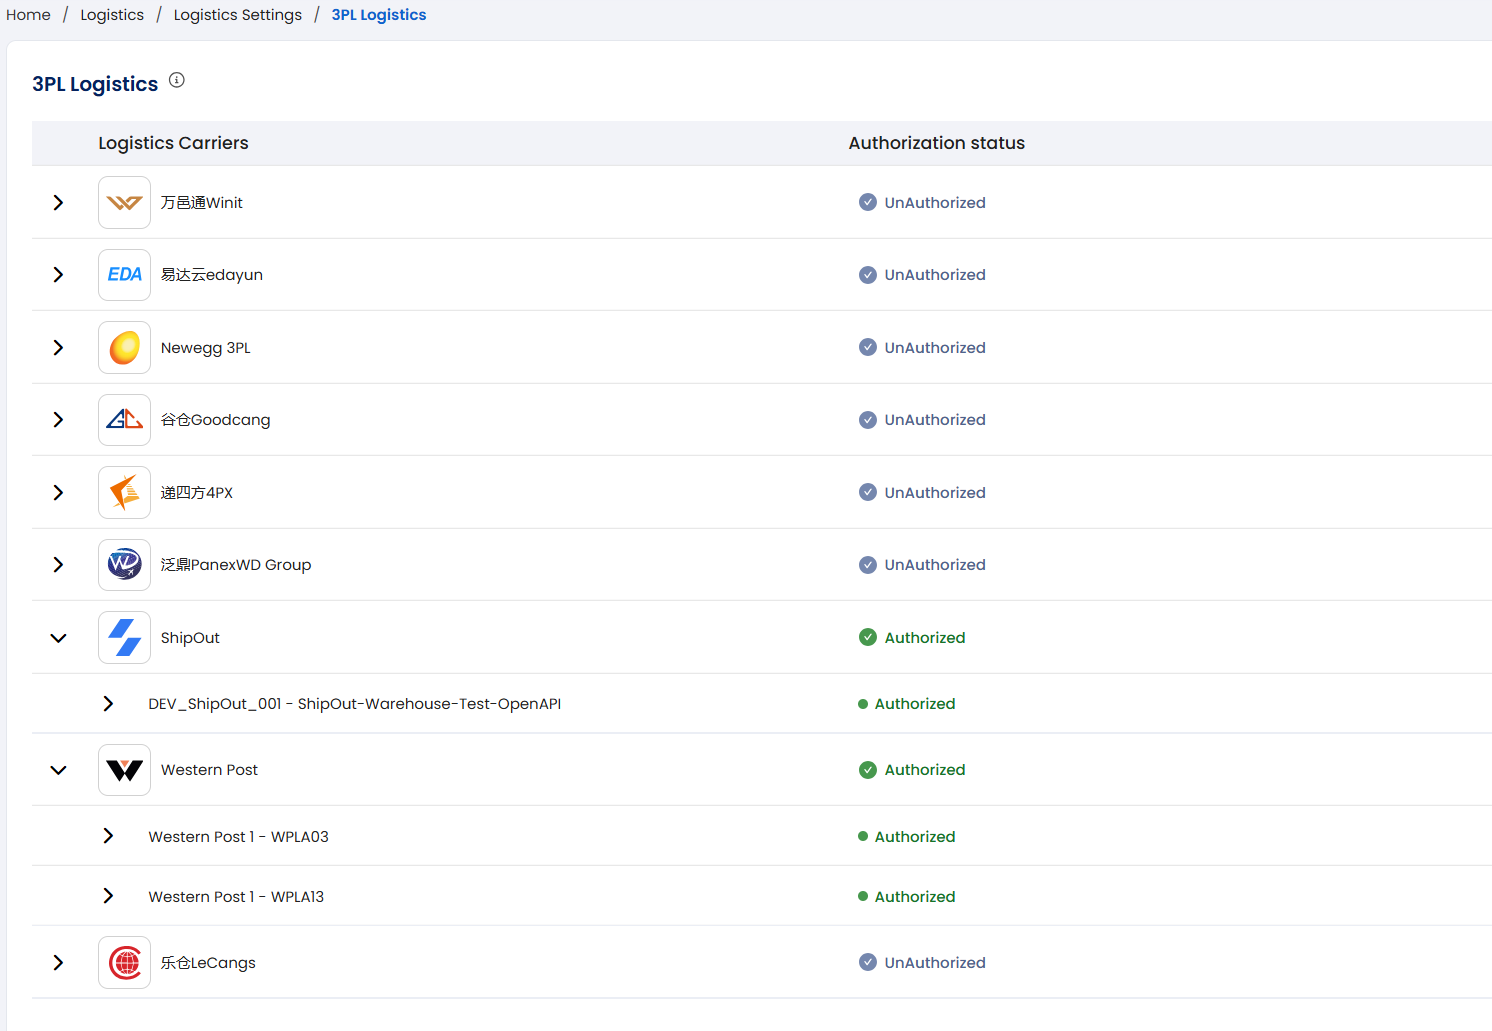Navigate to Logistics breadcrumb link

112,15
